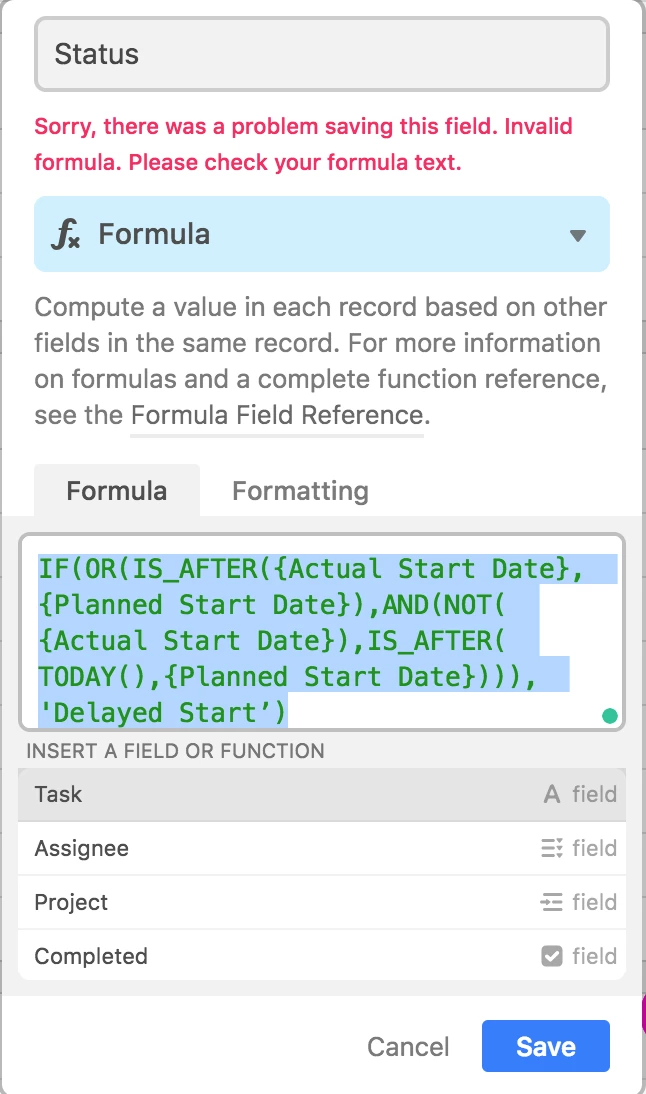Viewport: 646px width, 1094px height.
Task: Click inside the formula text area
Action: (x=321, y=640)
